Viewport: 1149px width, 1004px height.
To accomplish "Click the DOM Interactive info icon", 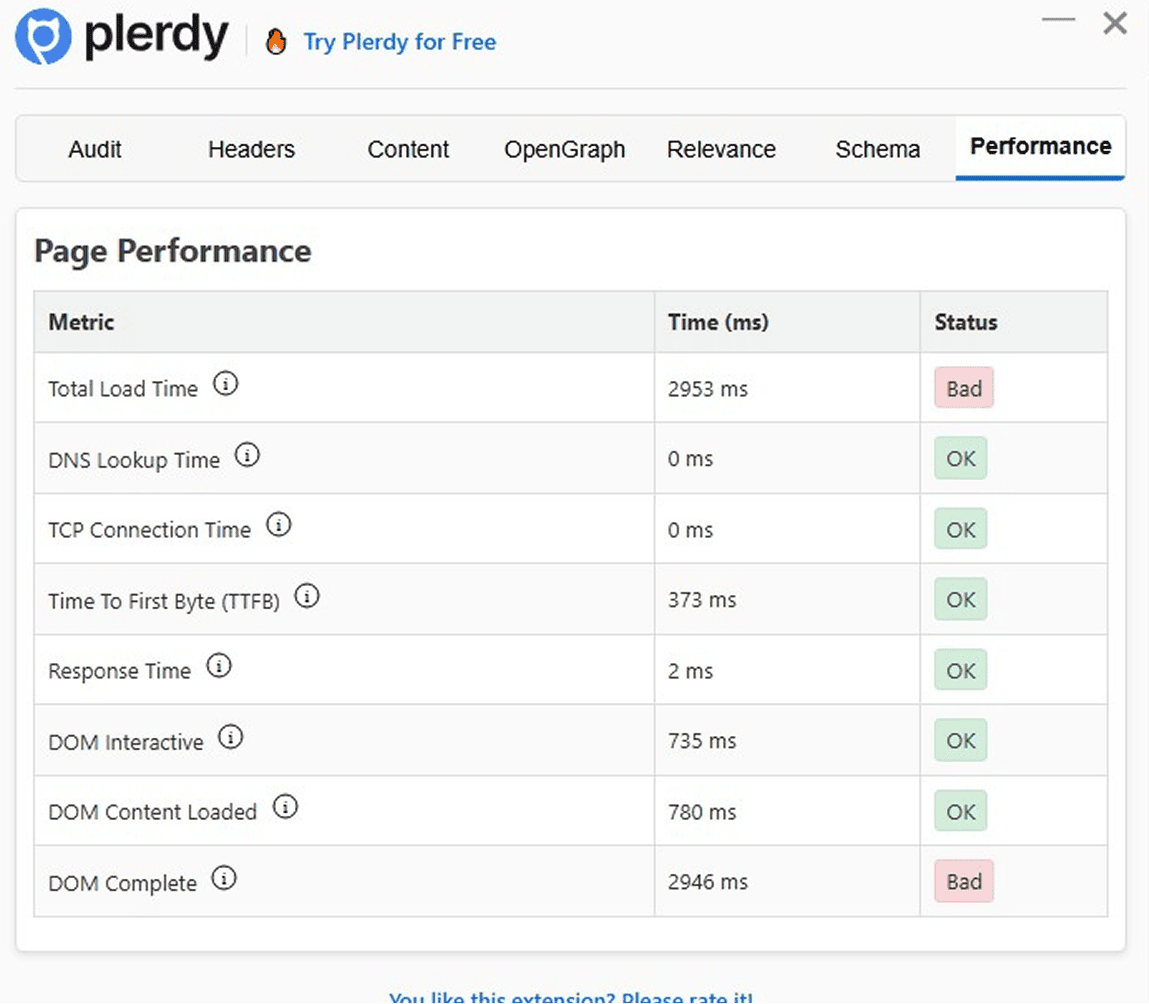I will [230, 736].
